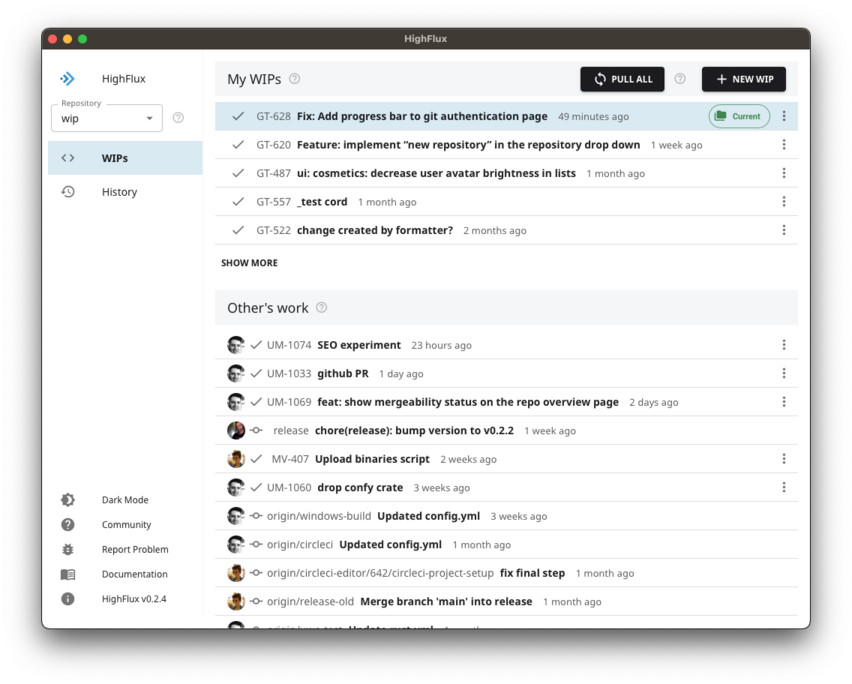Click the Report Problem bug icon
Screen dimensions: 852x684
[68, 549]
